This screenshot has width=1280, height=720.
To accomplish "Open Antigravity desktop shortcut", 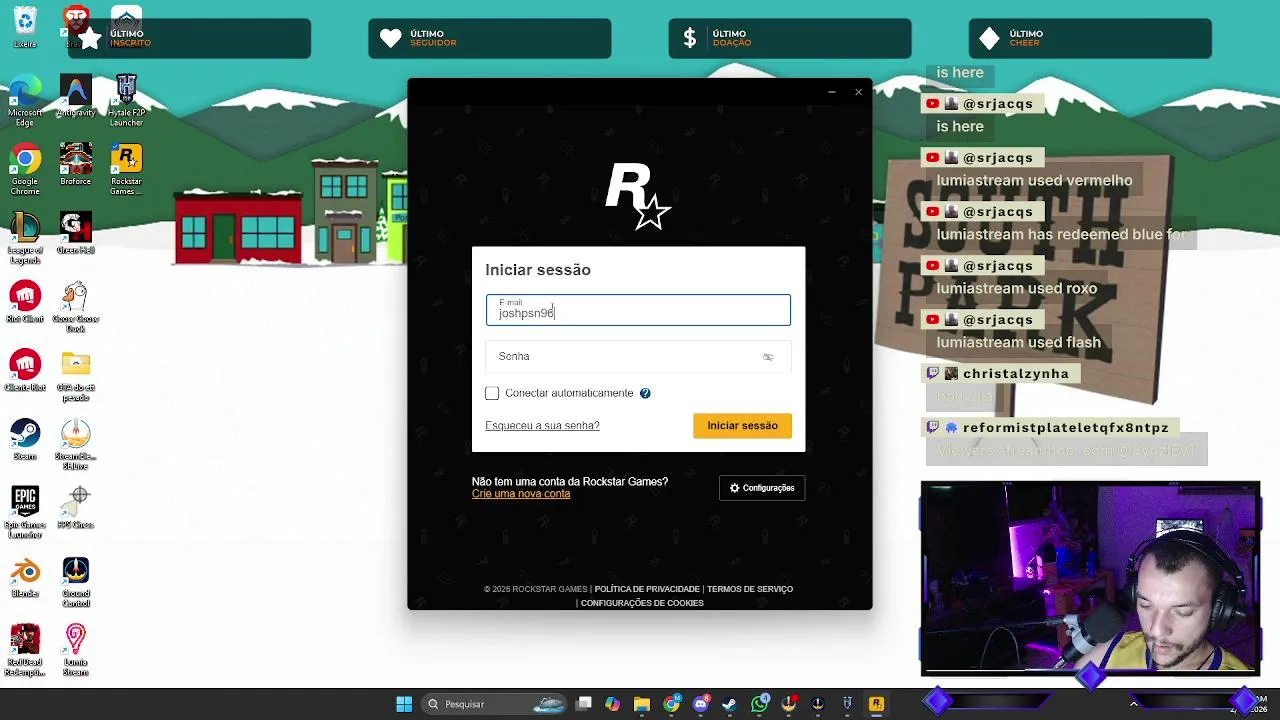I will point(75,96).
